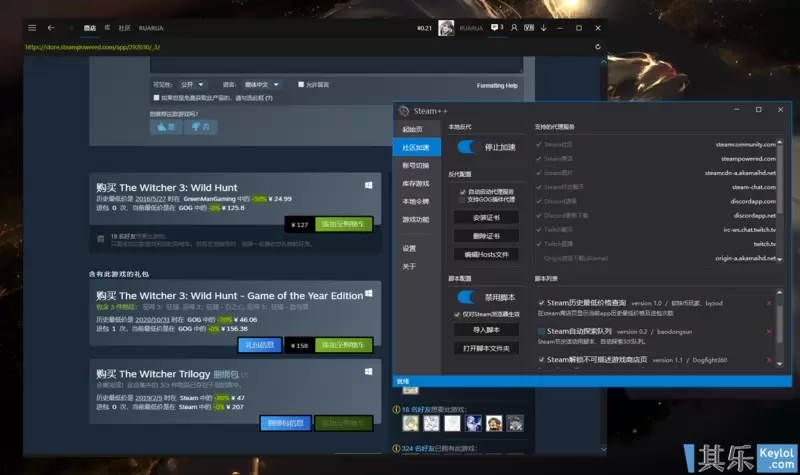Uncheck Steam解锁不可描述游戏商店页 checkbox
This screenshot has width=800, height=475.
[x=541, y=360]
